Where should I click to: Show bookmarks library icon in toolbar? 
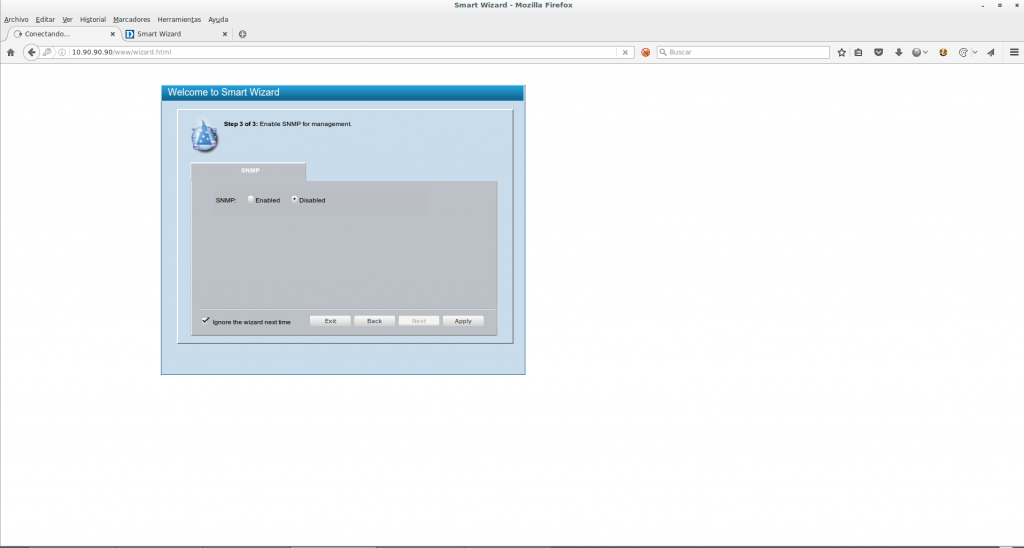pyautogui.click(x=859, y=52)
